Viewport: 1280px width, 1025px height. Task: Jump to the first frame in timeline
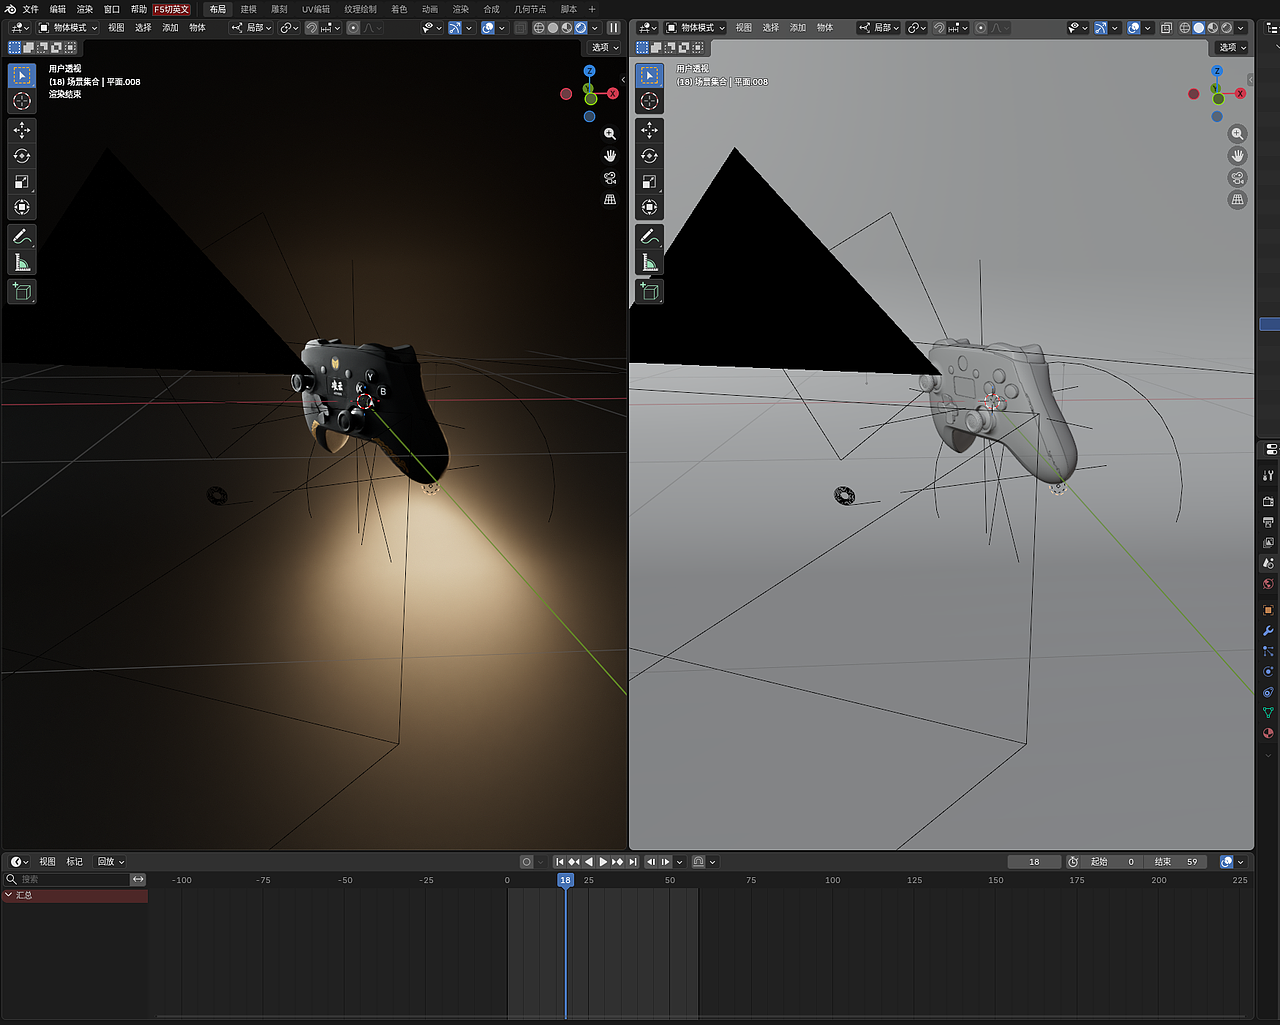pos(560,862)
